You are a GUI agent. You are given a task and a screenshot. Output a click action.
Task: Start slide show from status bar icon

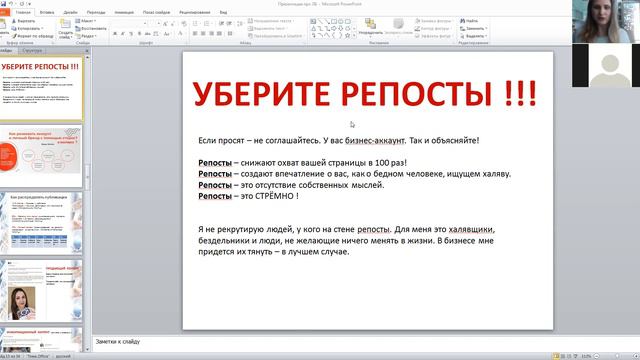point(576,356)
